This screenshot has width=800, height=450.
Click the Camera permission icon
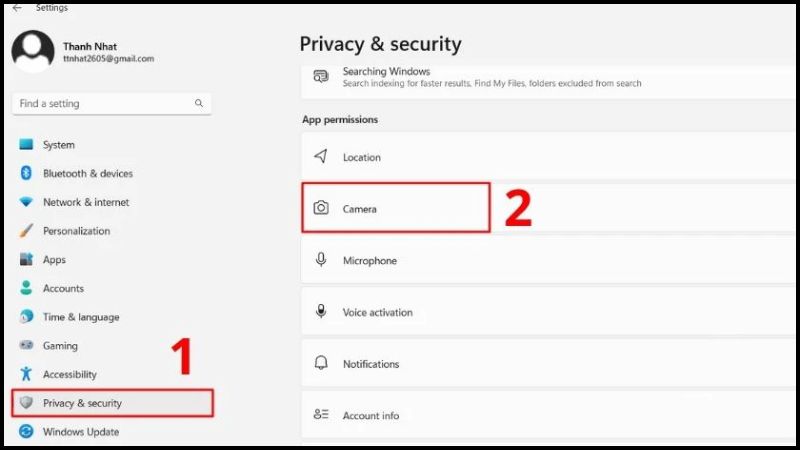point(321,208)
